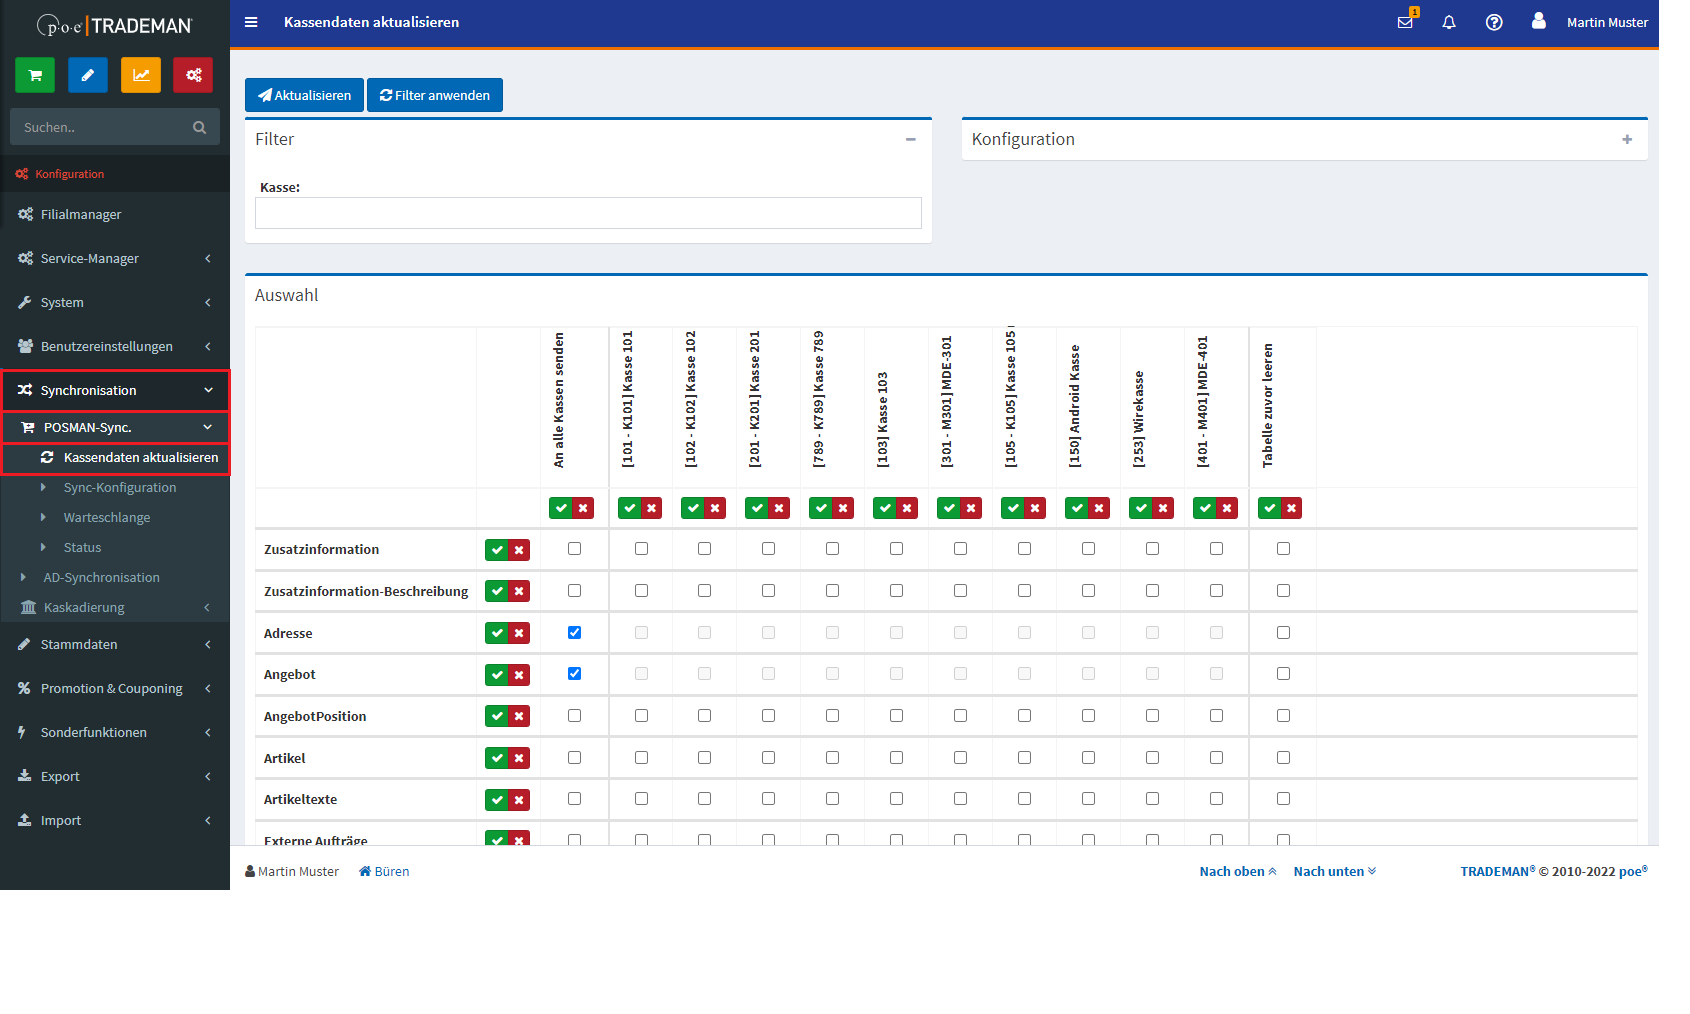Uncheck Adresse 'An alle Kassen senden' checkbox
The height and width of the screenshot is (1014, 1690).
tap(574, 632)
